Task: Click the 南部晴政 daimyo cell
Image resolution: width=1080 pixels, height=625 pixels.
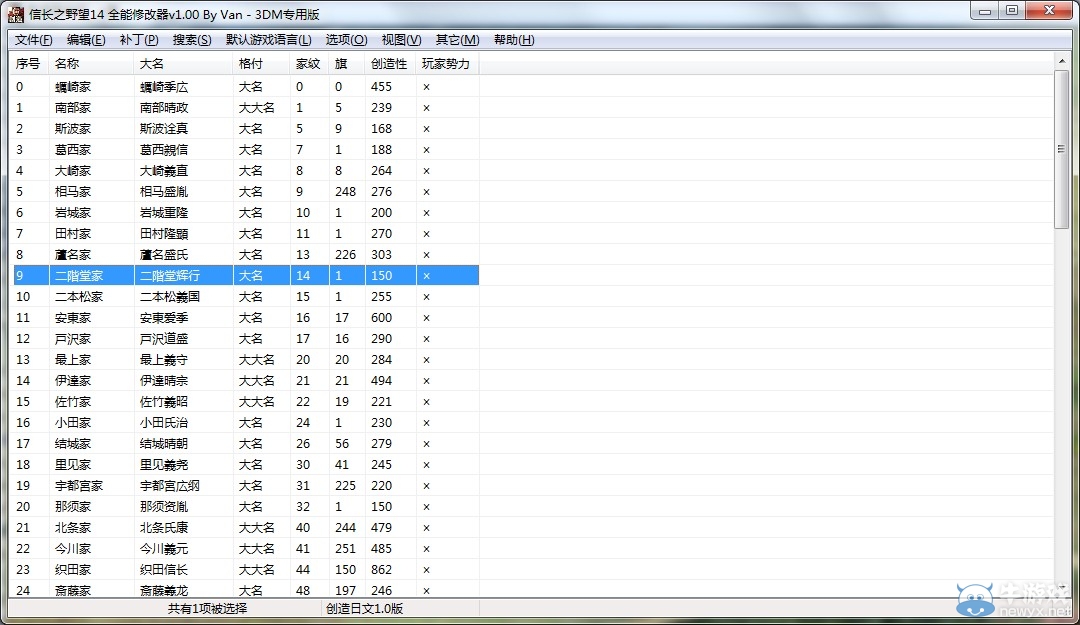Action: [164, 107]
